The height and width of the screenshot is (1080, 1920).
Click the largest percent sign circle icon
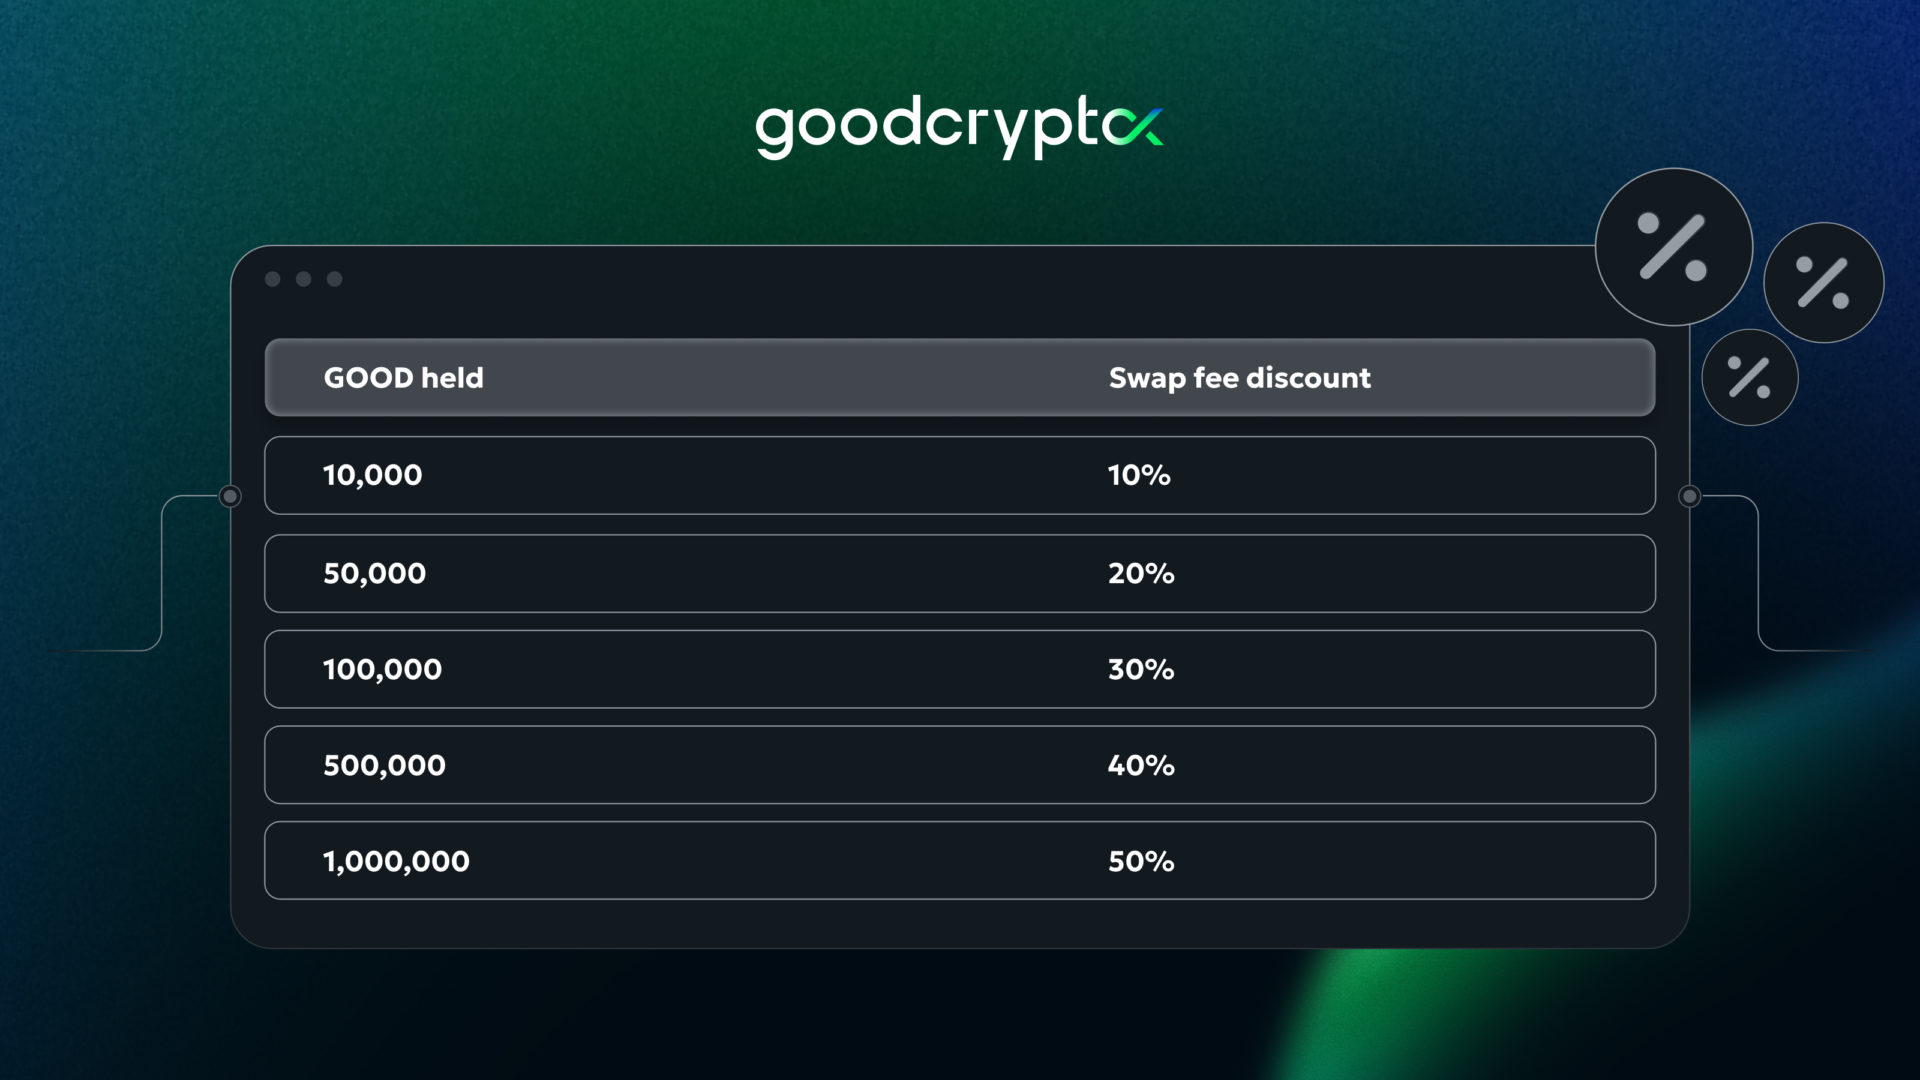click(1673, 247)
